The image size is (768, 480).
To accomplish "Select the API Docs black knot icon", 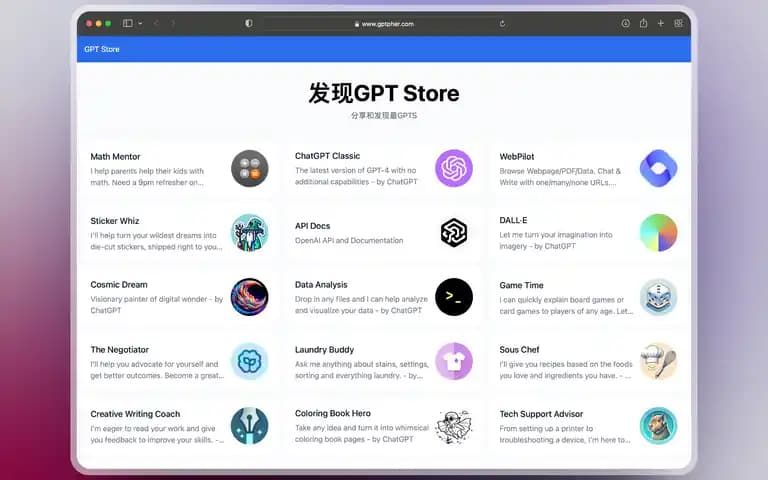I will (x=454, y=233).
